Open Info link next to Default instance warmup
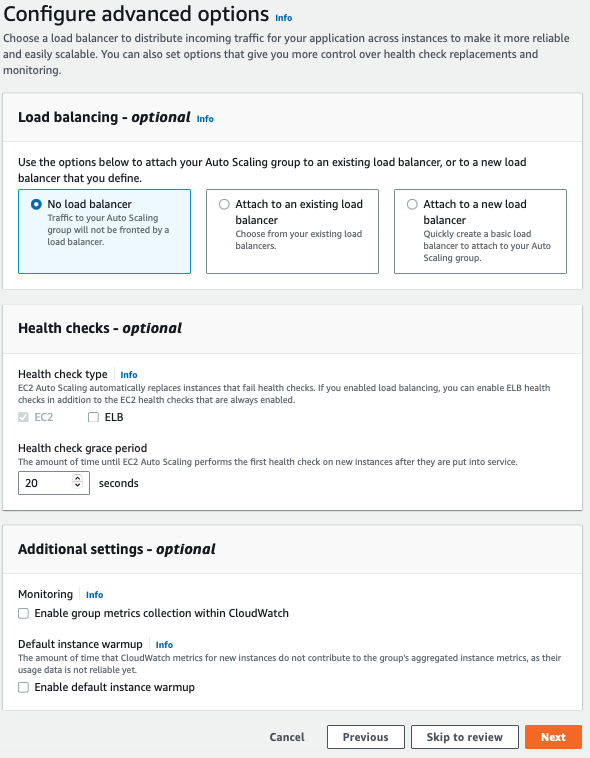The height and width of the screenshot is (758, 590). (164, 645)
